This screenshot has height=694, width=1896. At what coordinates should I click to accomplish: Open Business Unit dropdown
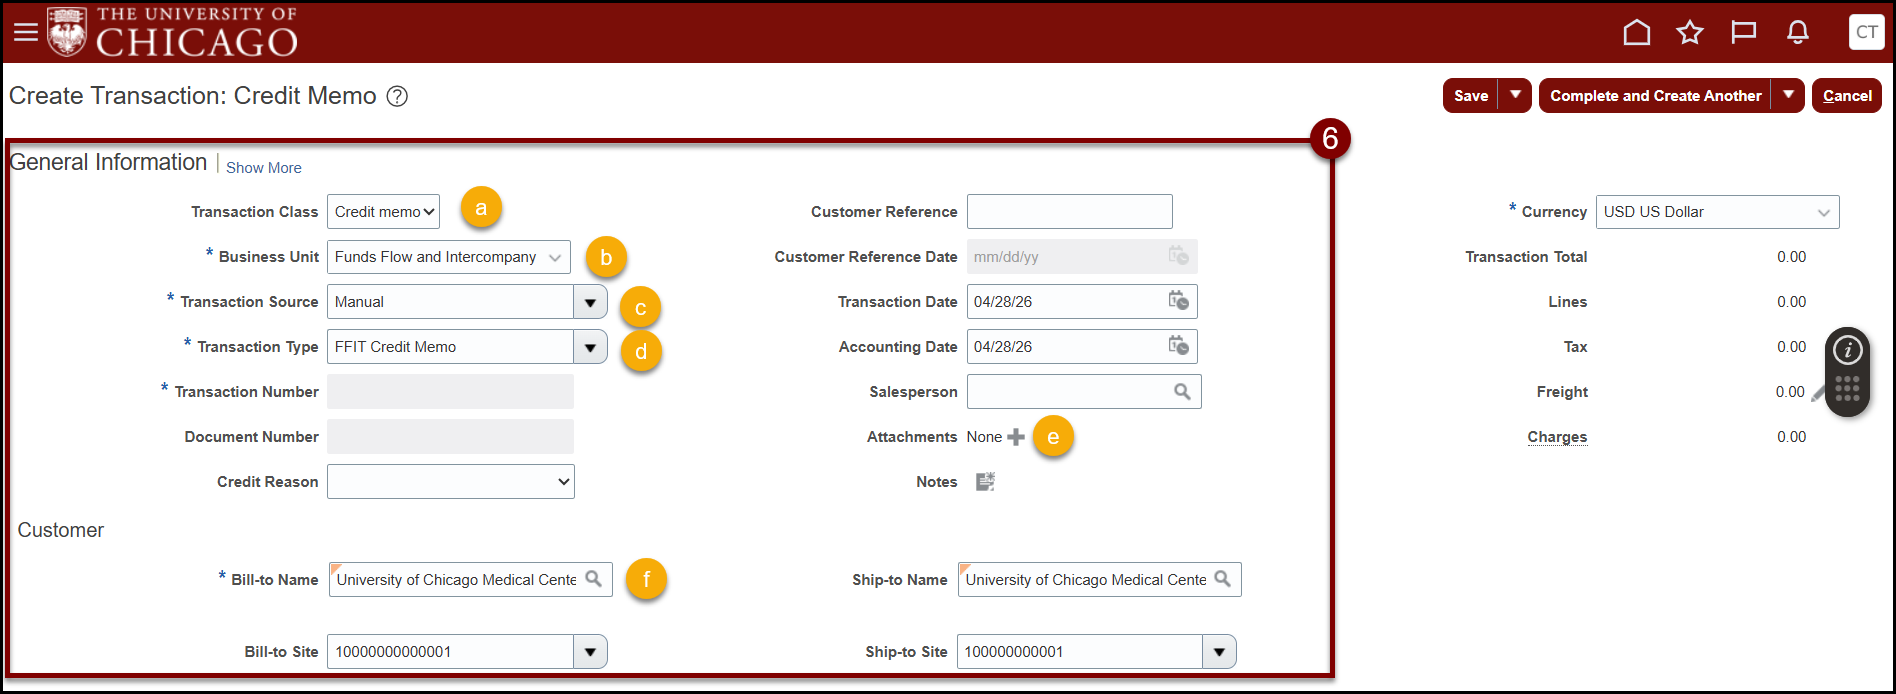449,257
